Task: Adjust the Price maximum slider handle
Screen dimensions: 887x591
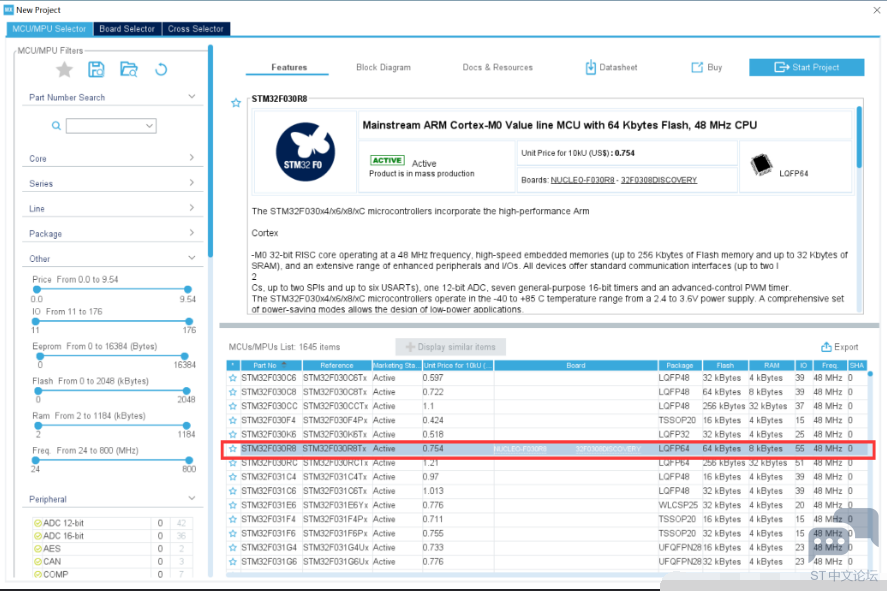Action: pyautogui.click(x=188, y=290)
